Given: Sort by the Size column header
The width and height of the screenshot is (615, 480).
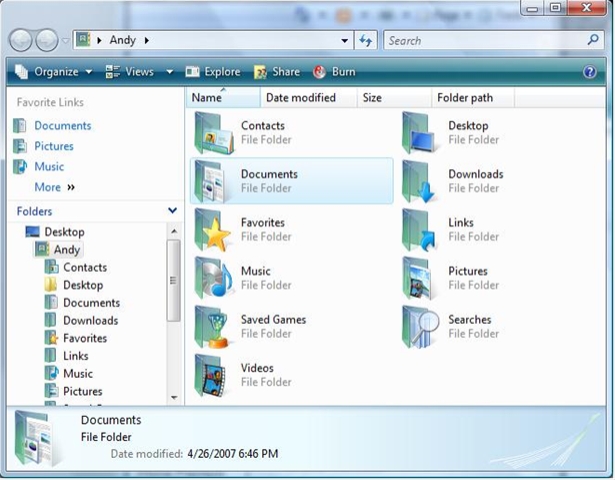Looking at the screenshot, I should pos(394,97).
